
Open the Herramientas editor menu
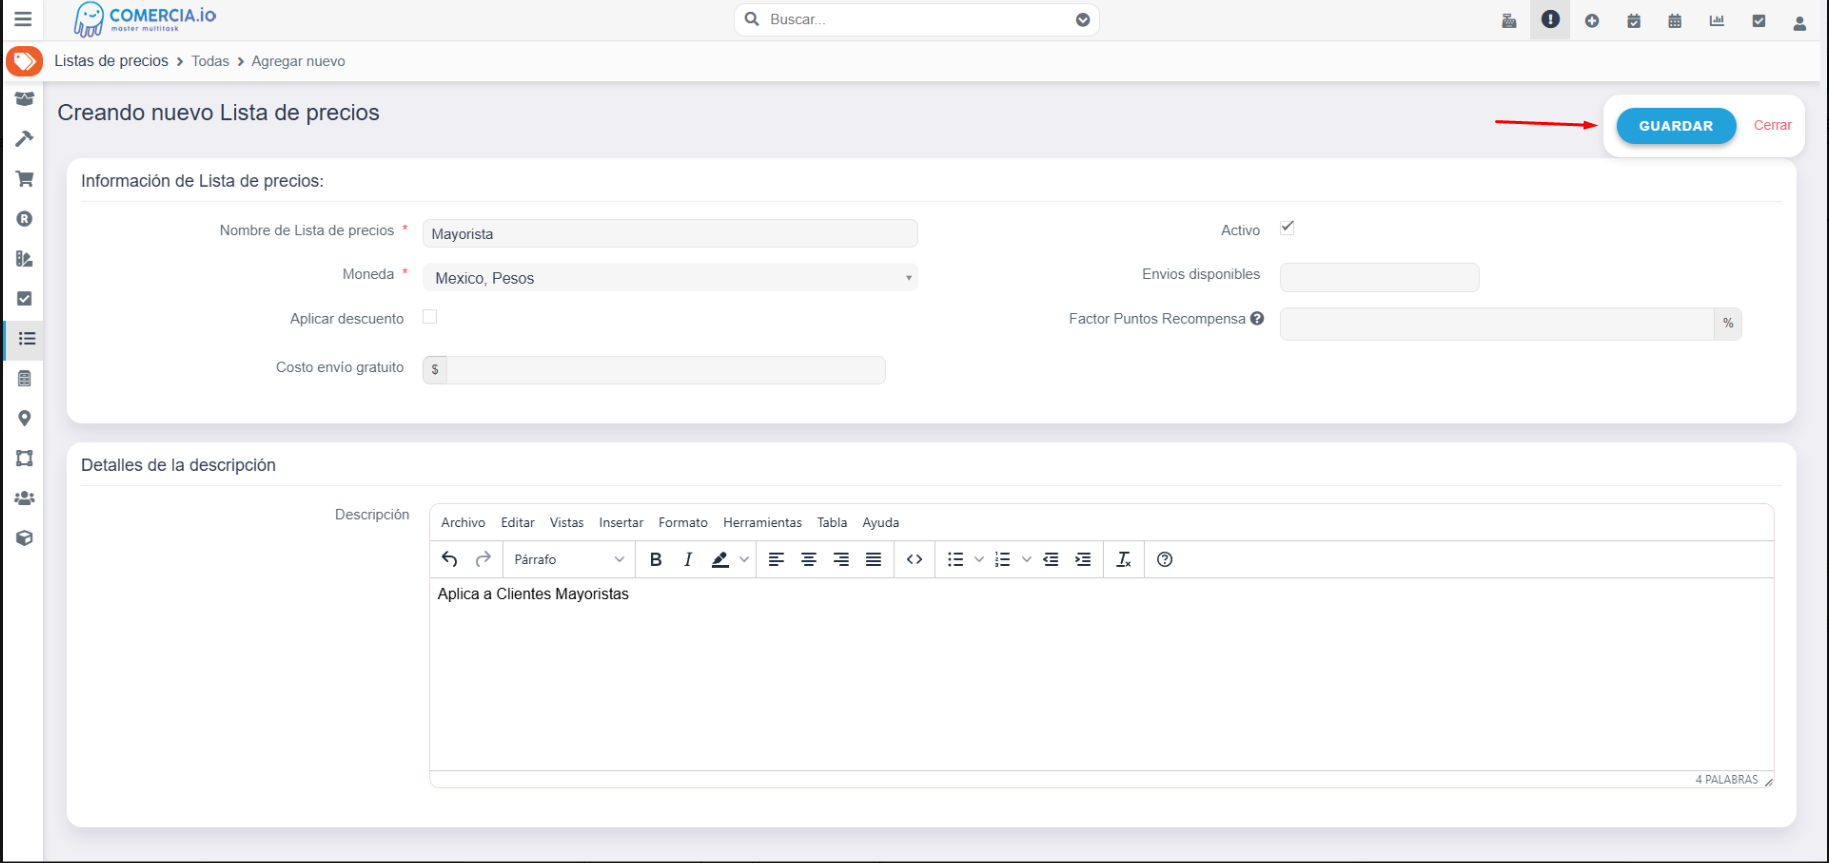point(762,522)
